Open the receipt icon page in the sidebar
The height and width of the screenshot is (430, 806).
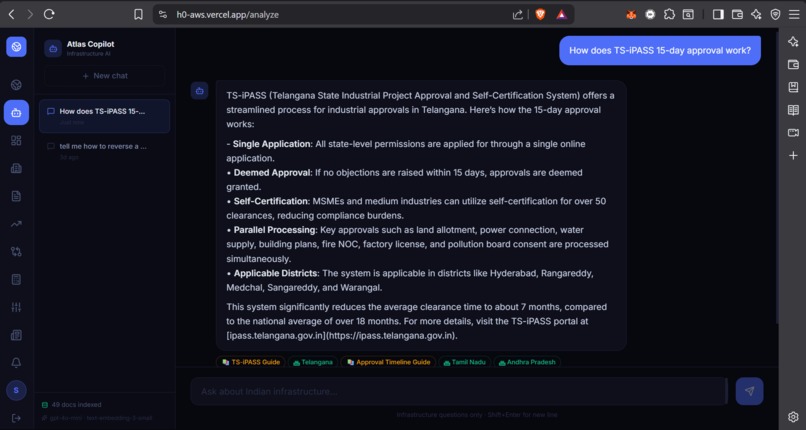pos(16,279)
